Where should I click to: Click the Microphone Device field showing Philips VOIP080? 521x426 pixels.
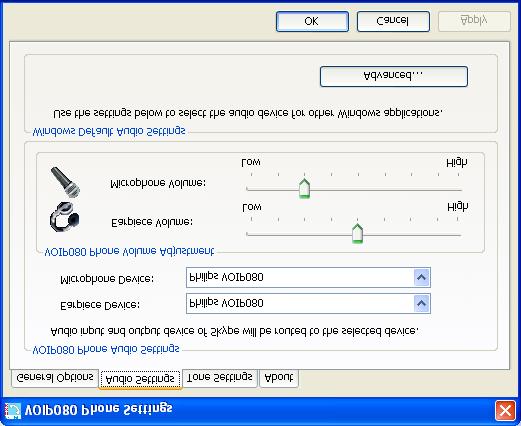tap(308, 277)
